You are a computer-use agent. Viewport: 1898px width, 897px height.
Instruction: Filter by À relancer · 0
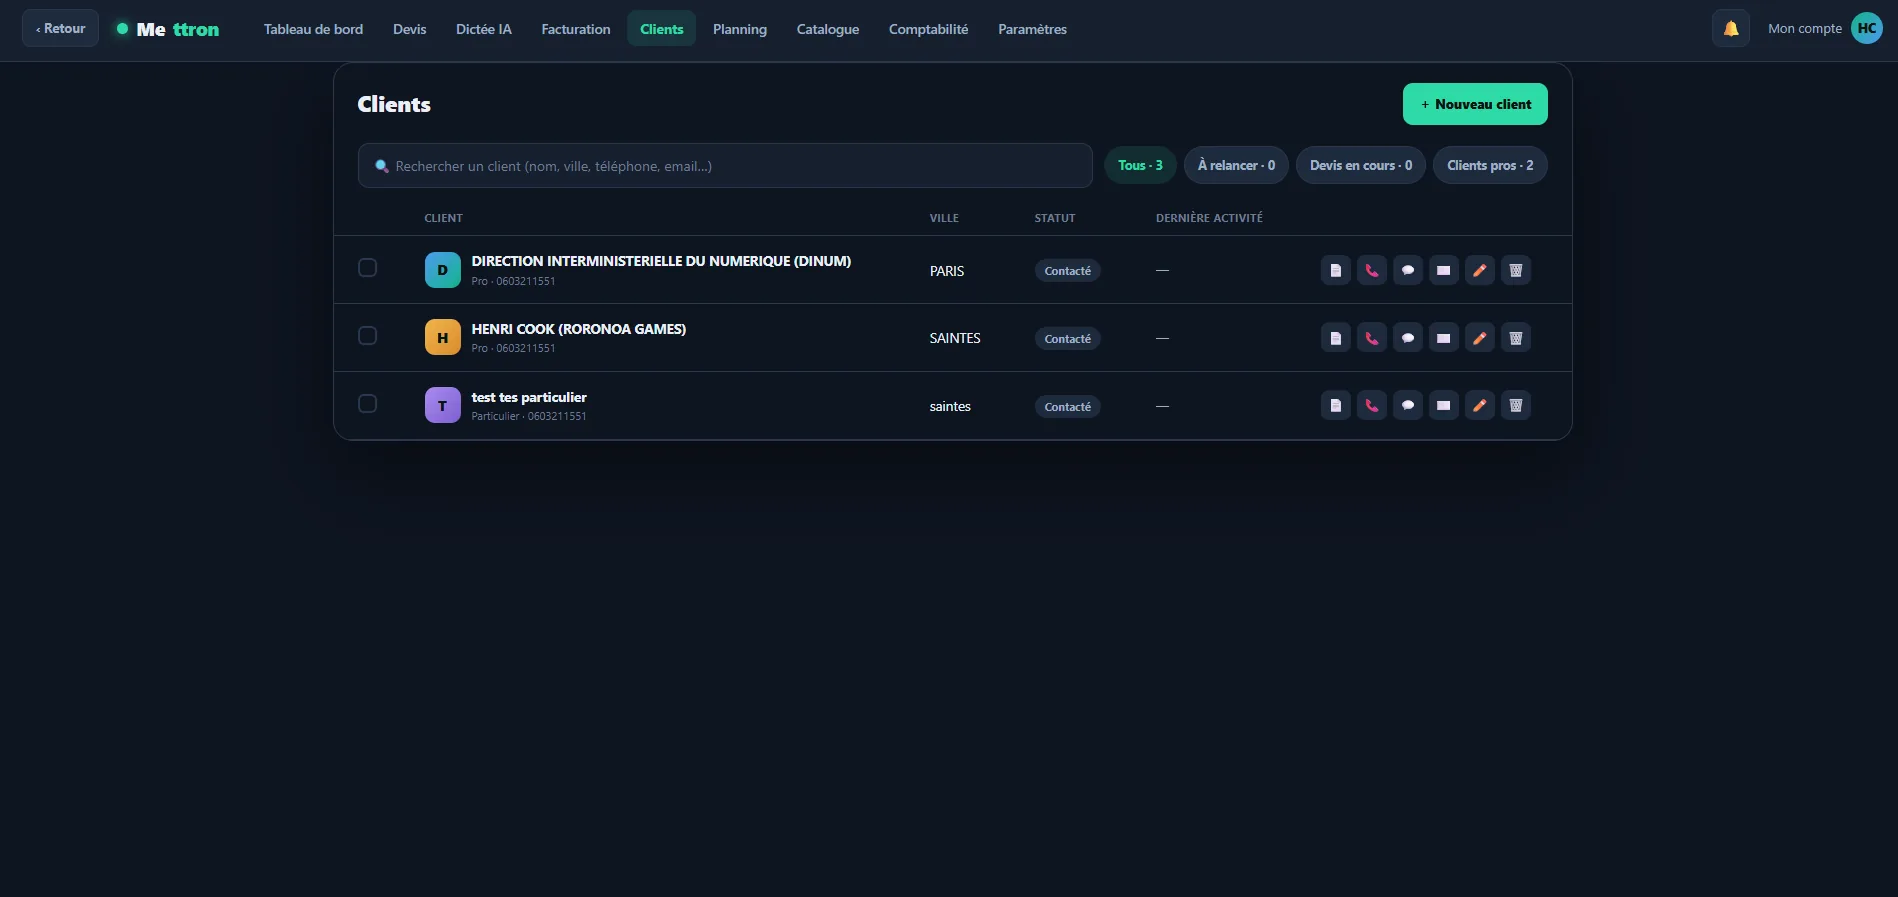[1236, 165]
